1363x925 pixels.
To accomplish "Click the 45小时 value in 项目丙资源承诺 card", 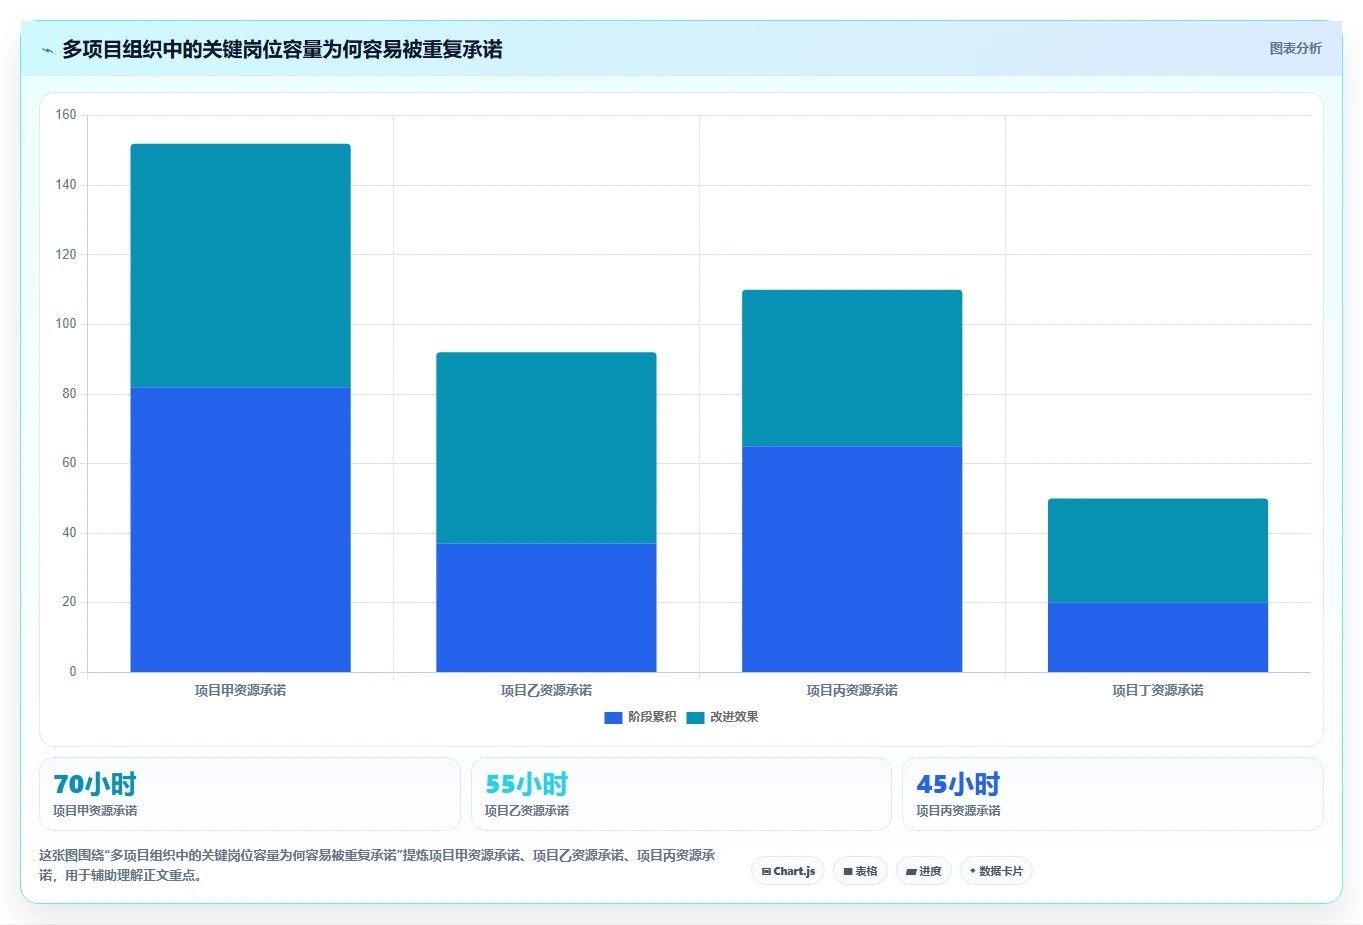I will (x=958, y=784).
